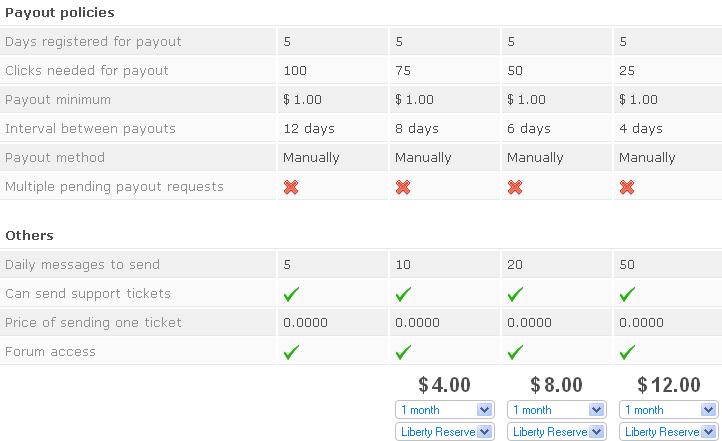The image size is (722, 441).
Task: Click the $12.00 price label
Action: [x=669, y=385]
